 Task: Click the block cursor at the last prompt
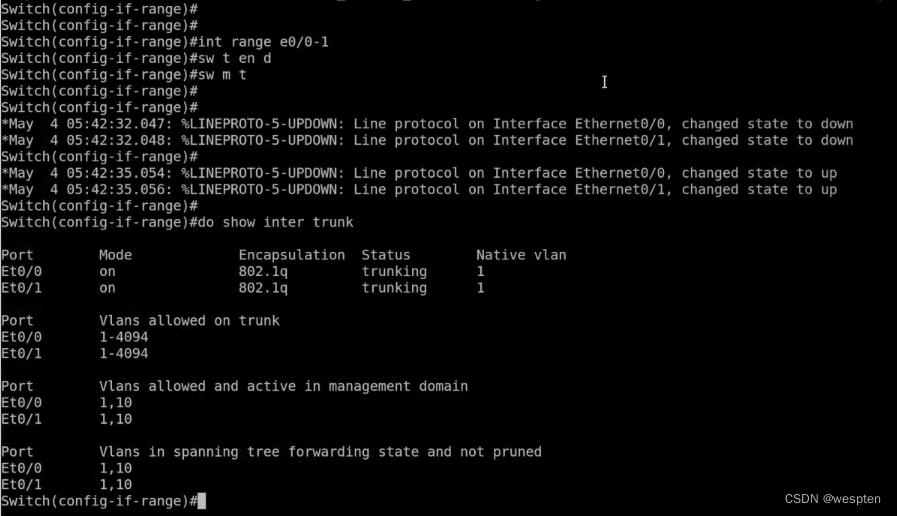click(202, 500)
